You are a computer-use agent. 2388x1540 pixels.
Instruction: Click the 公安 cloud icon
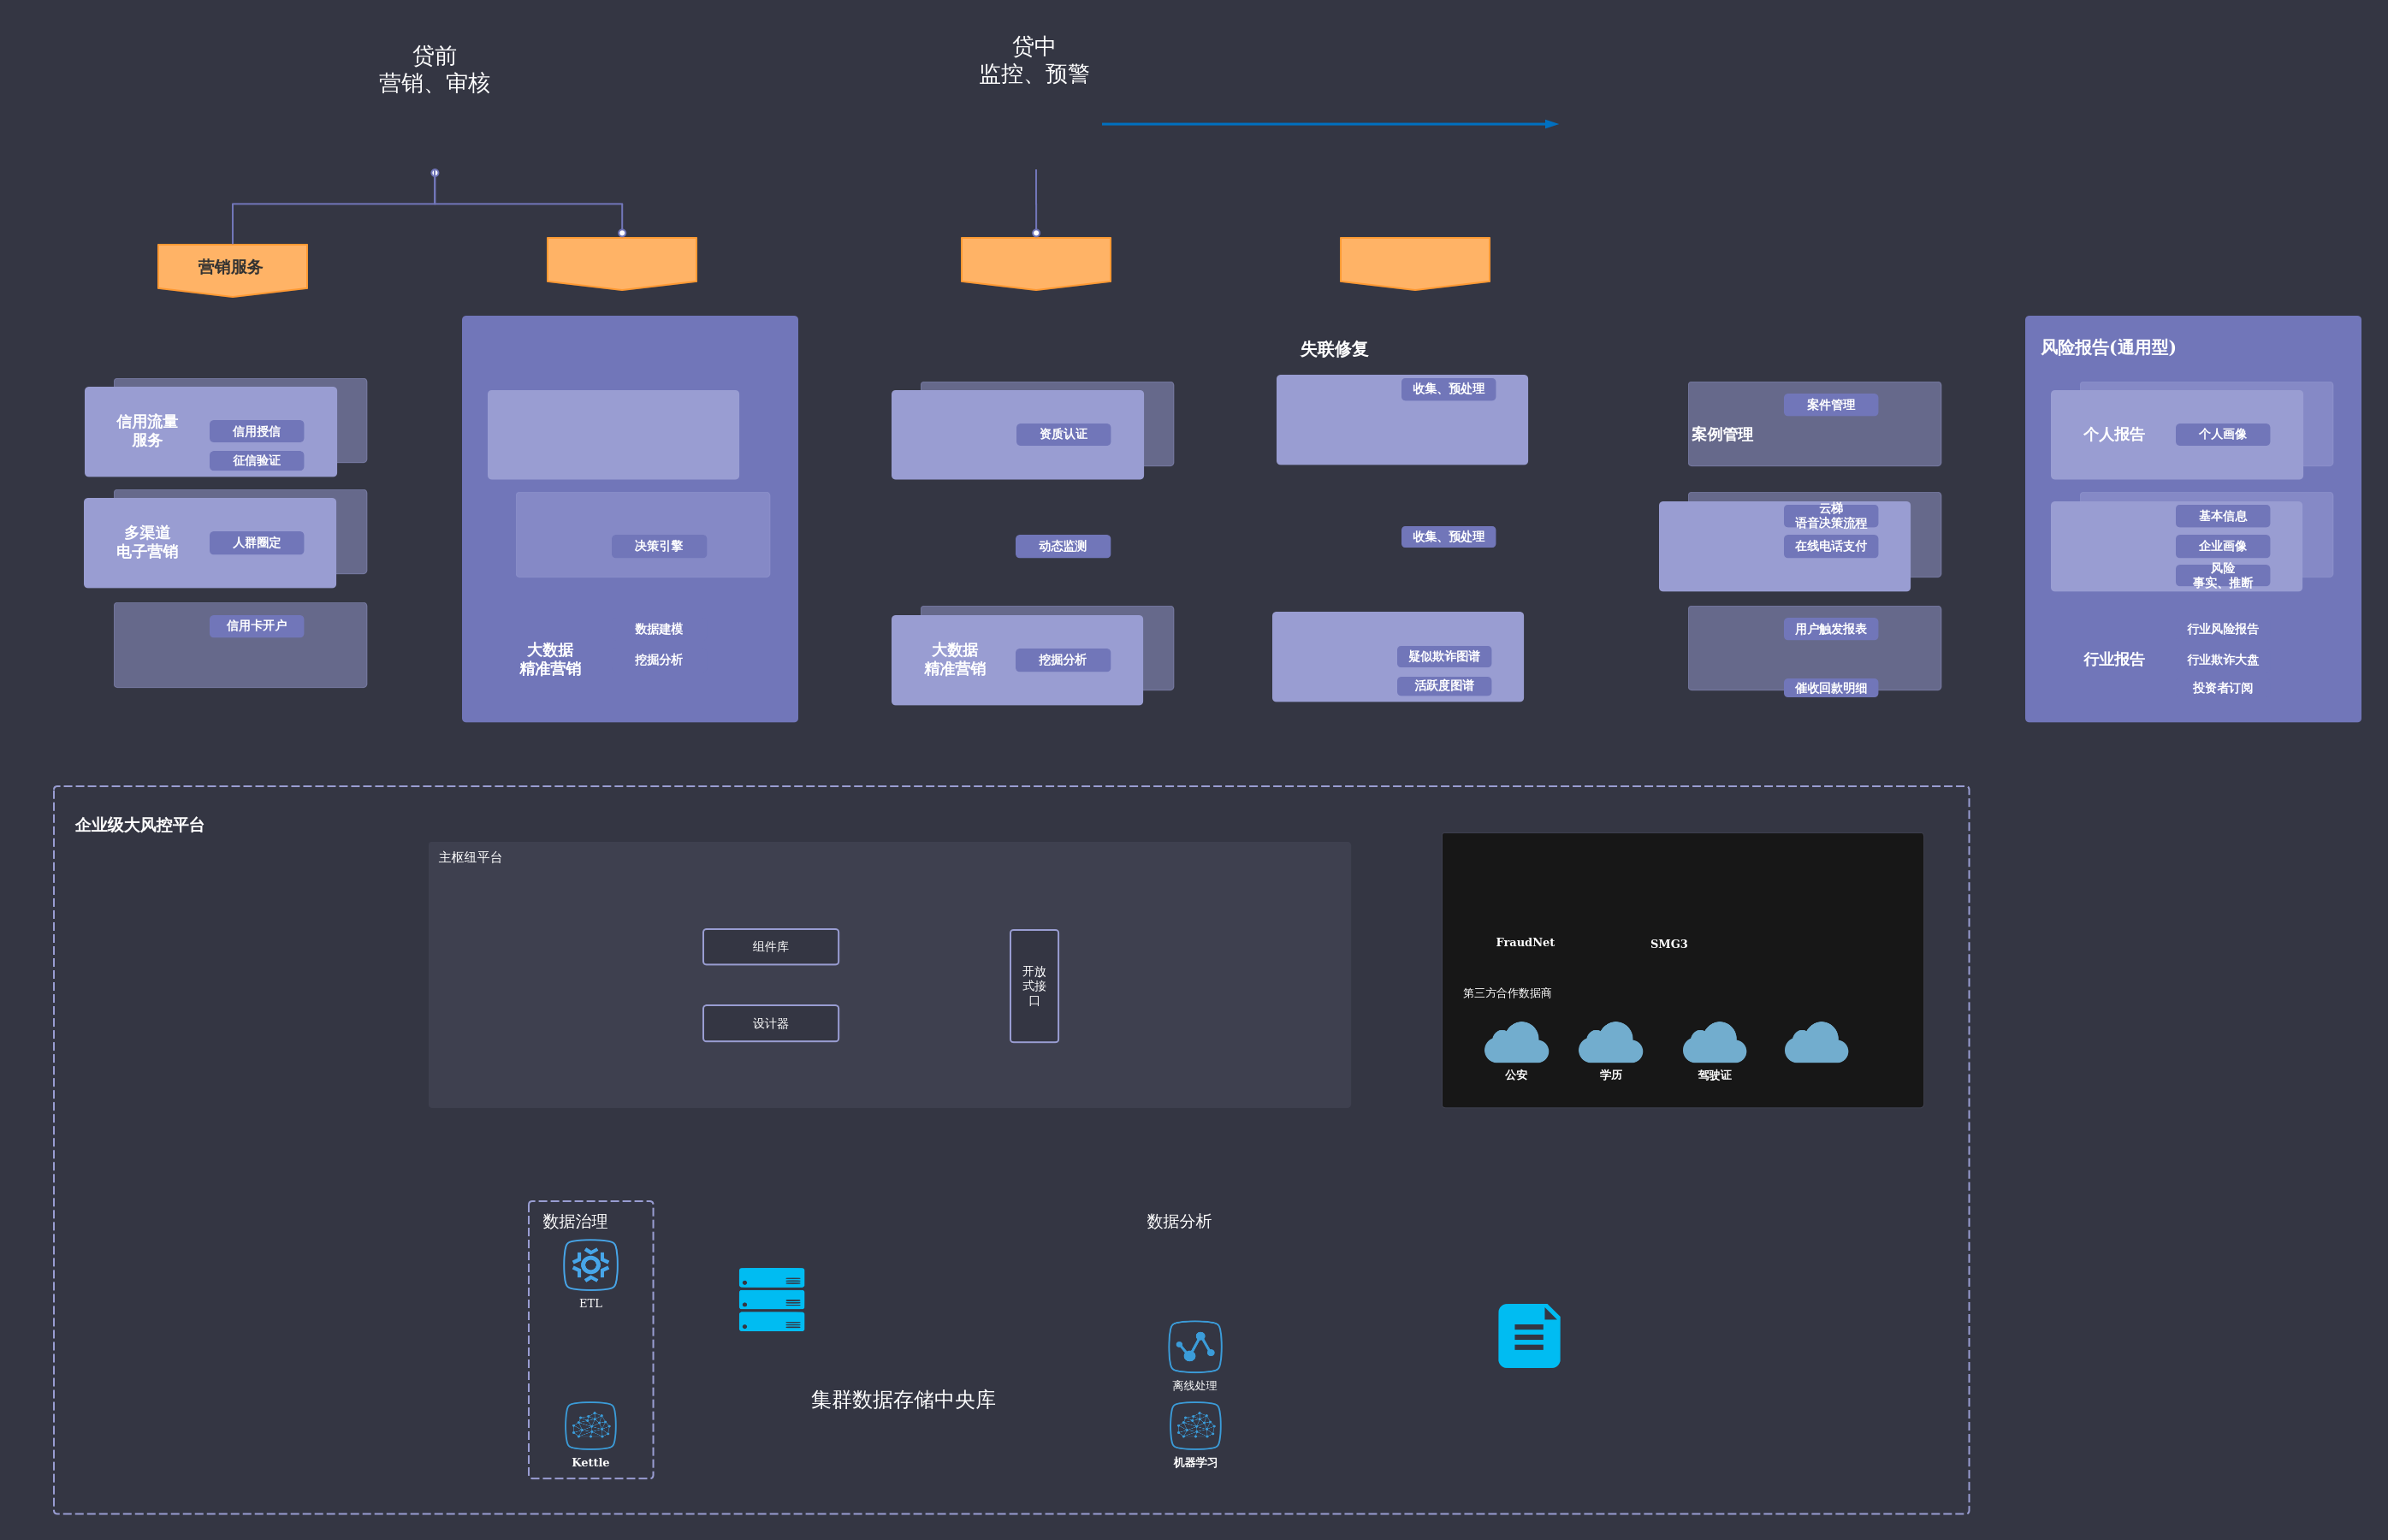coord(1516,1043)
